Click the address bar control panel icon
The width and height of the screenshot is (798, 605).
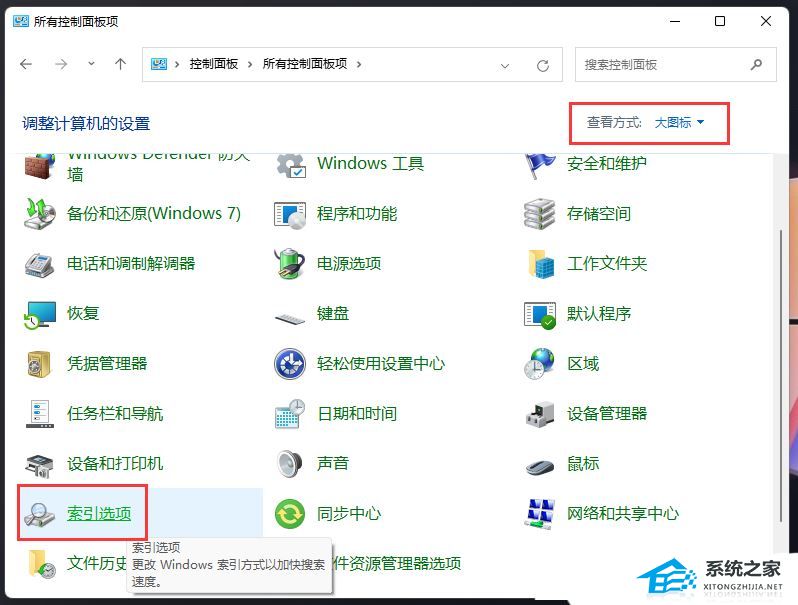tap(159, 64)
